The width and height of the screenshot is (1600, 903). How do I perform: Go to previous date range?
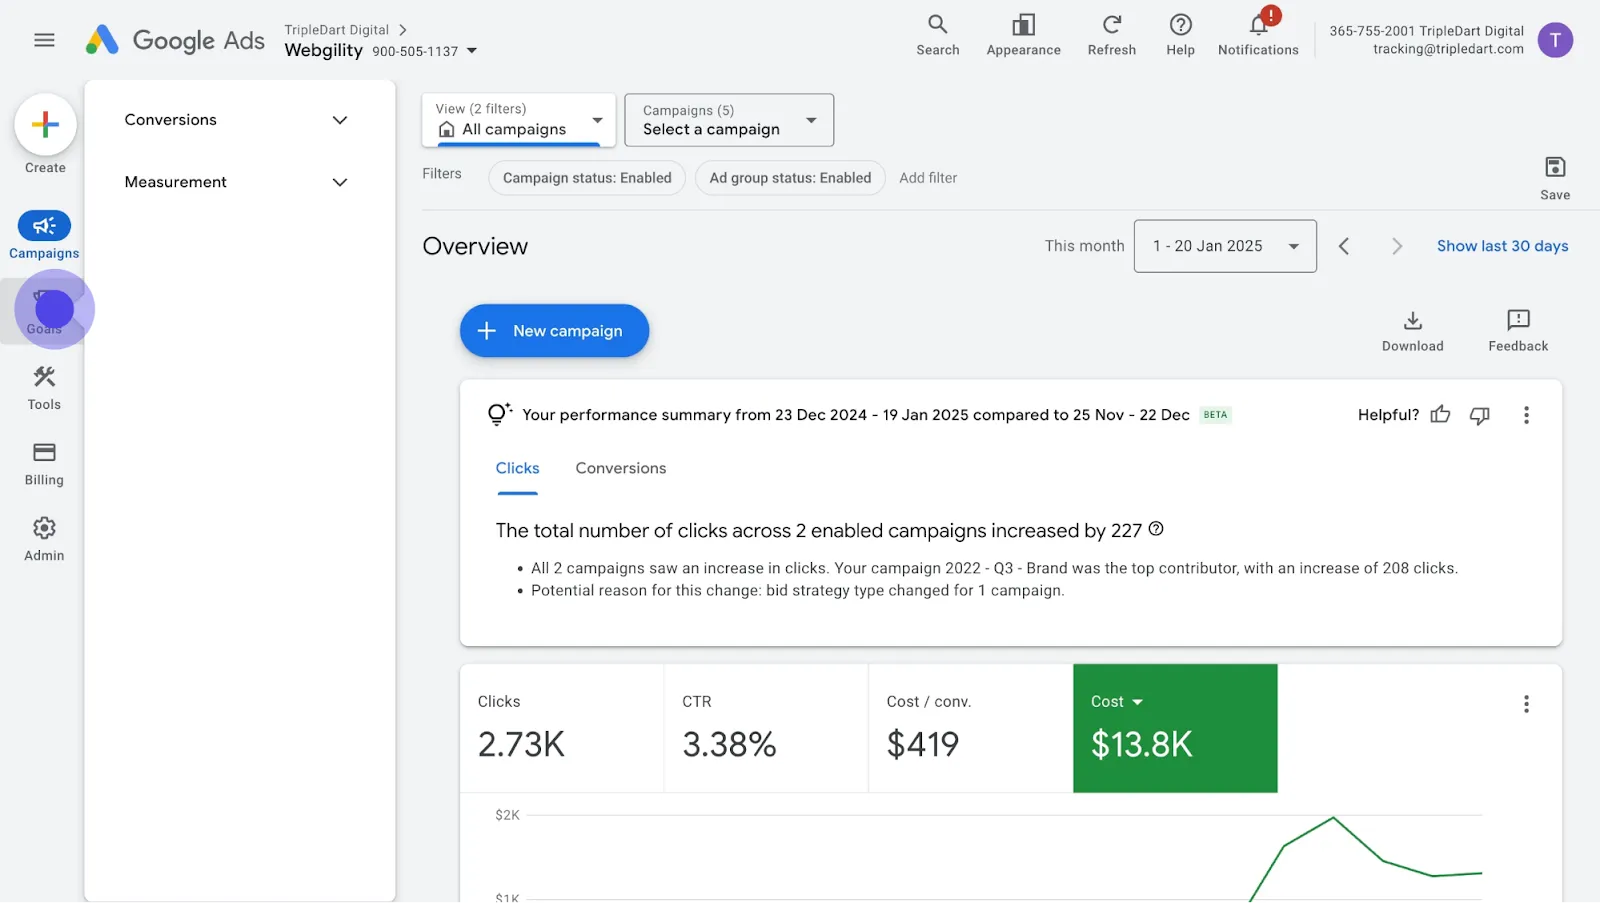pyautogui.click(x=1344, y=246)
